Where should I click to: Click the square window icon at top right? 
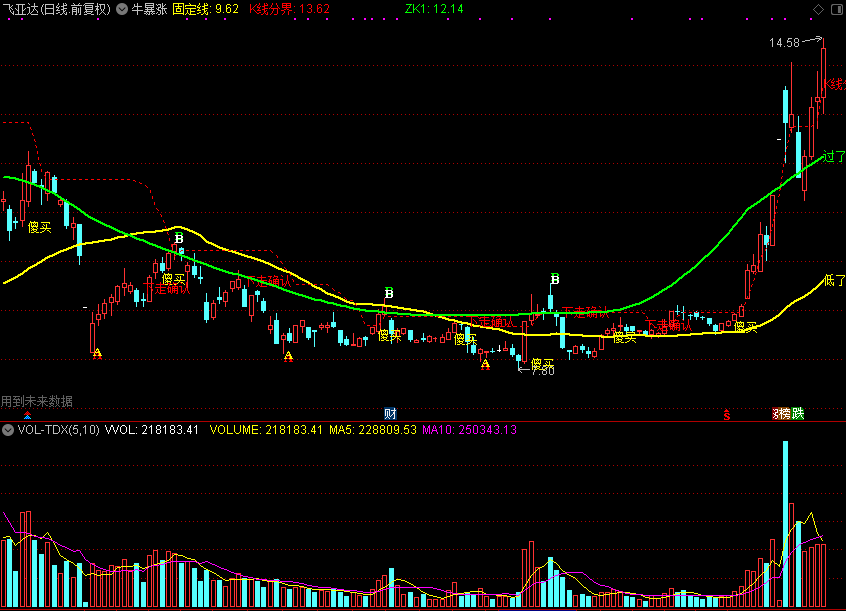(837, 9)
